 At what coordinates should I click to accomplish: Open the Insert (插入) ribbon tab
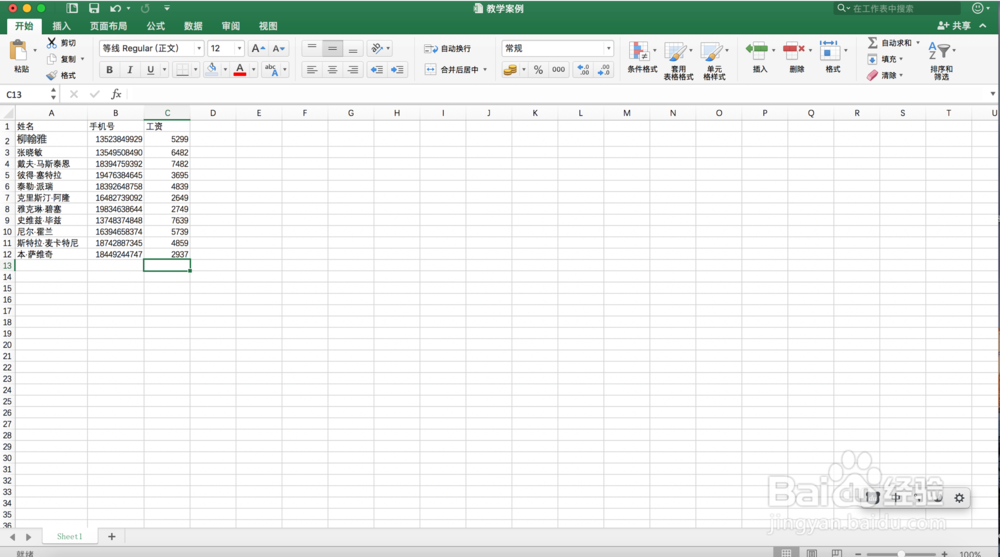point(61,26)
